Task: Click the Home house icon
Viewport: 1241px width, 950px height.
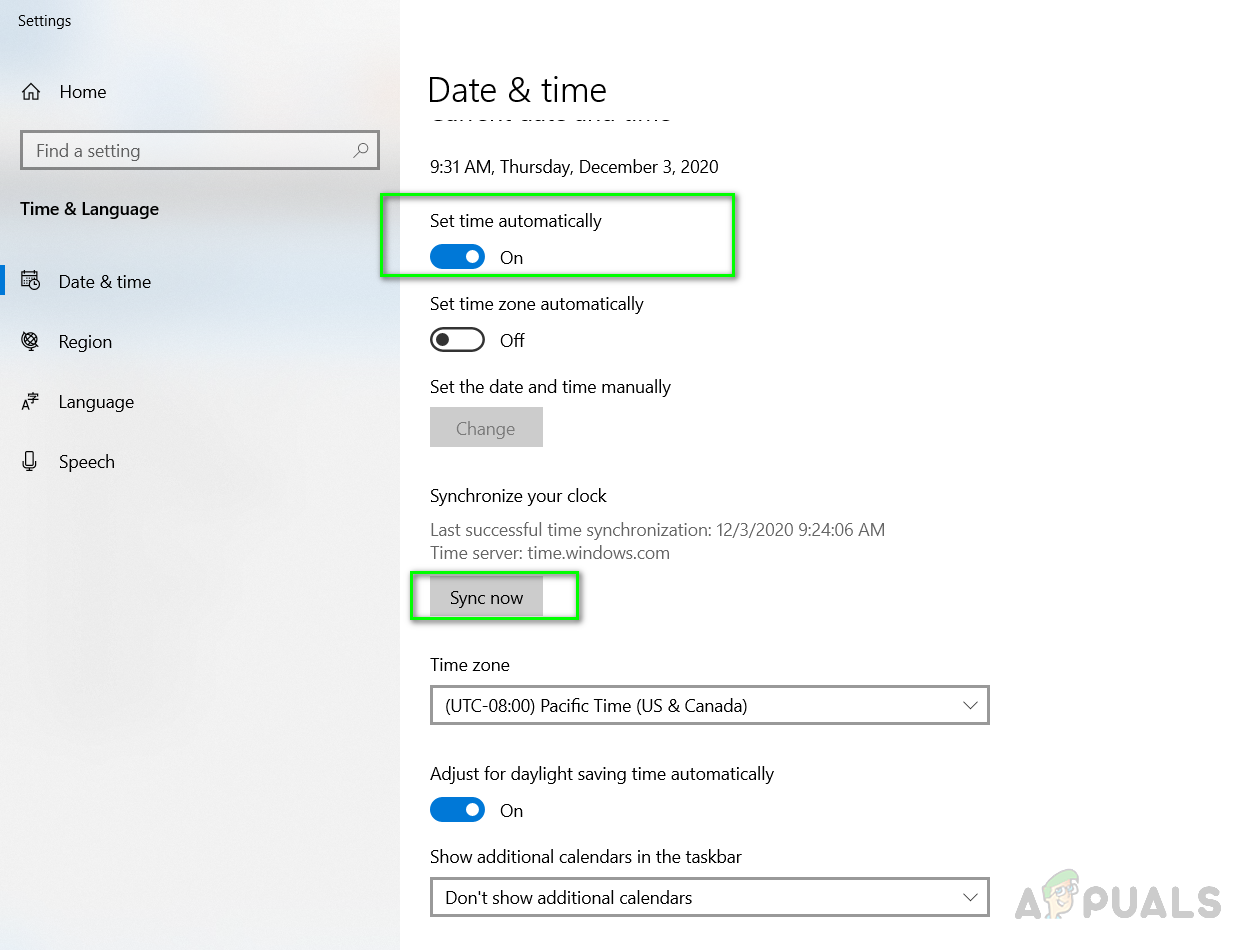Action: [31, 92]
